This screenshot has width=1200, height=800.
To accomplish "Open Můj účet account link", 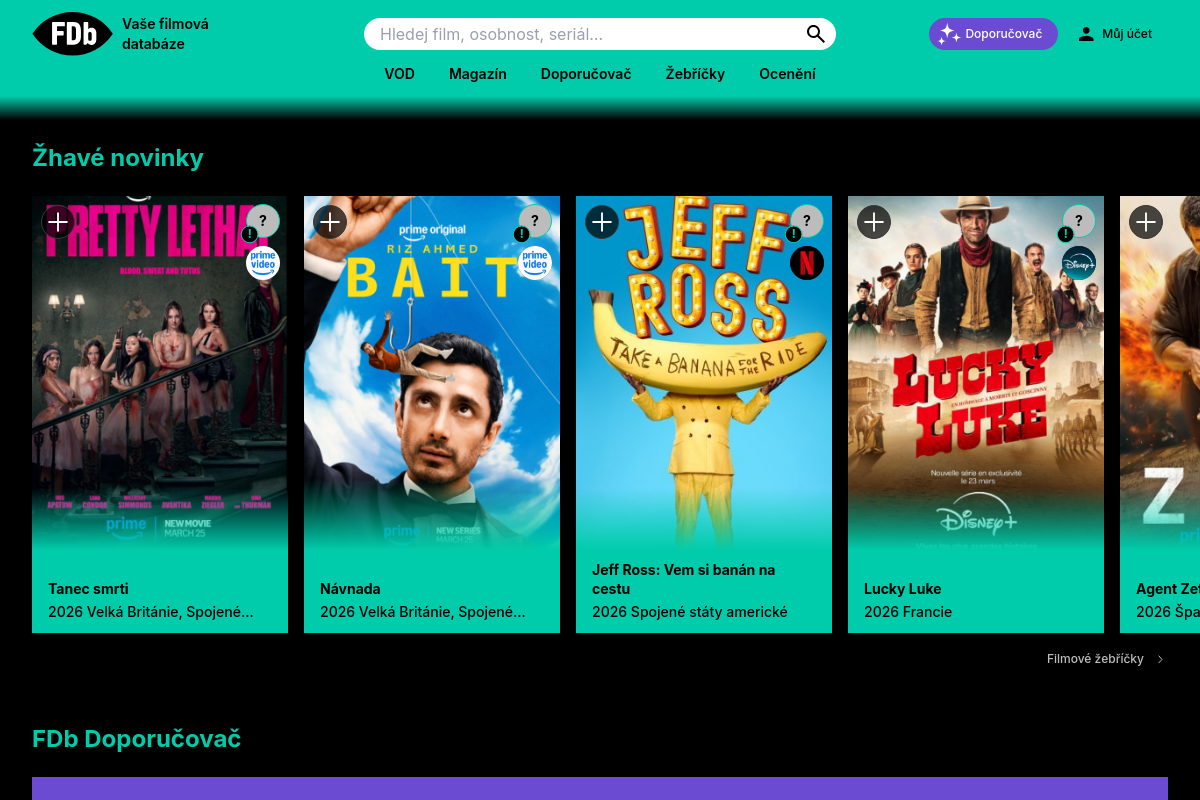I will click(x=1115, y=34).
